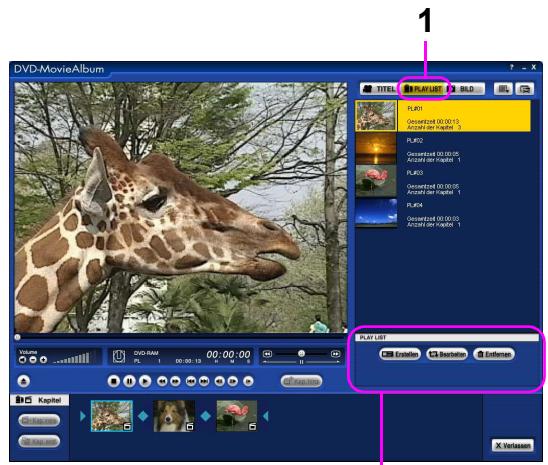Screen dimensions: 548x465
Task: Click the playback speed slider knob
Action: pos(301,354)
